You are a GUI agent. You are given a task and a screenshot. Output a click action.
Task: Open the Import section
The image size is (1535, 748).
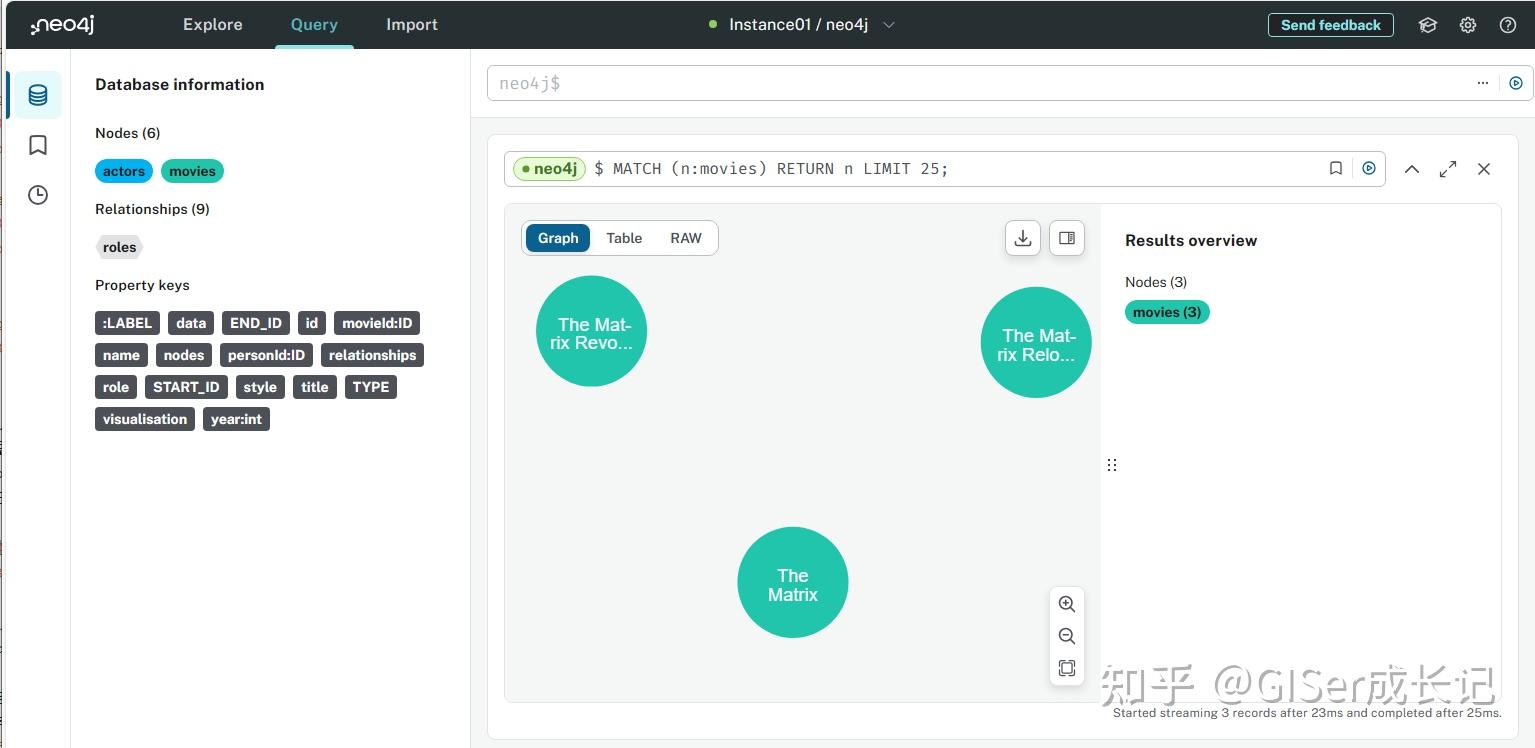click(x=411, y=24)
